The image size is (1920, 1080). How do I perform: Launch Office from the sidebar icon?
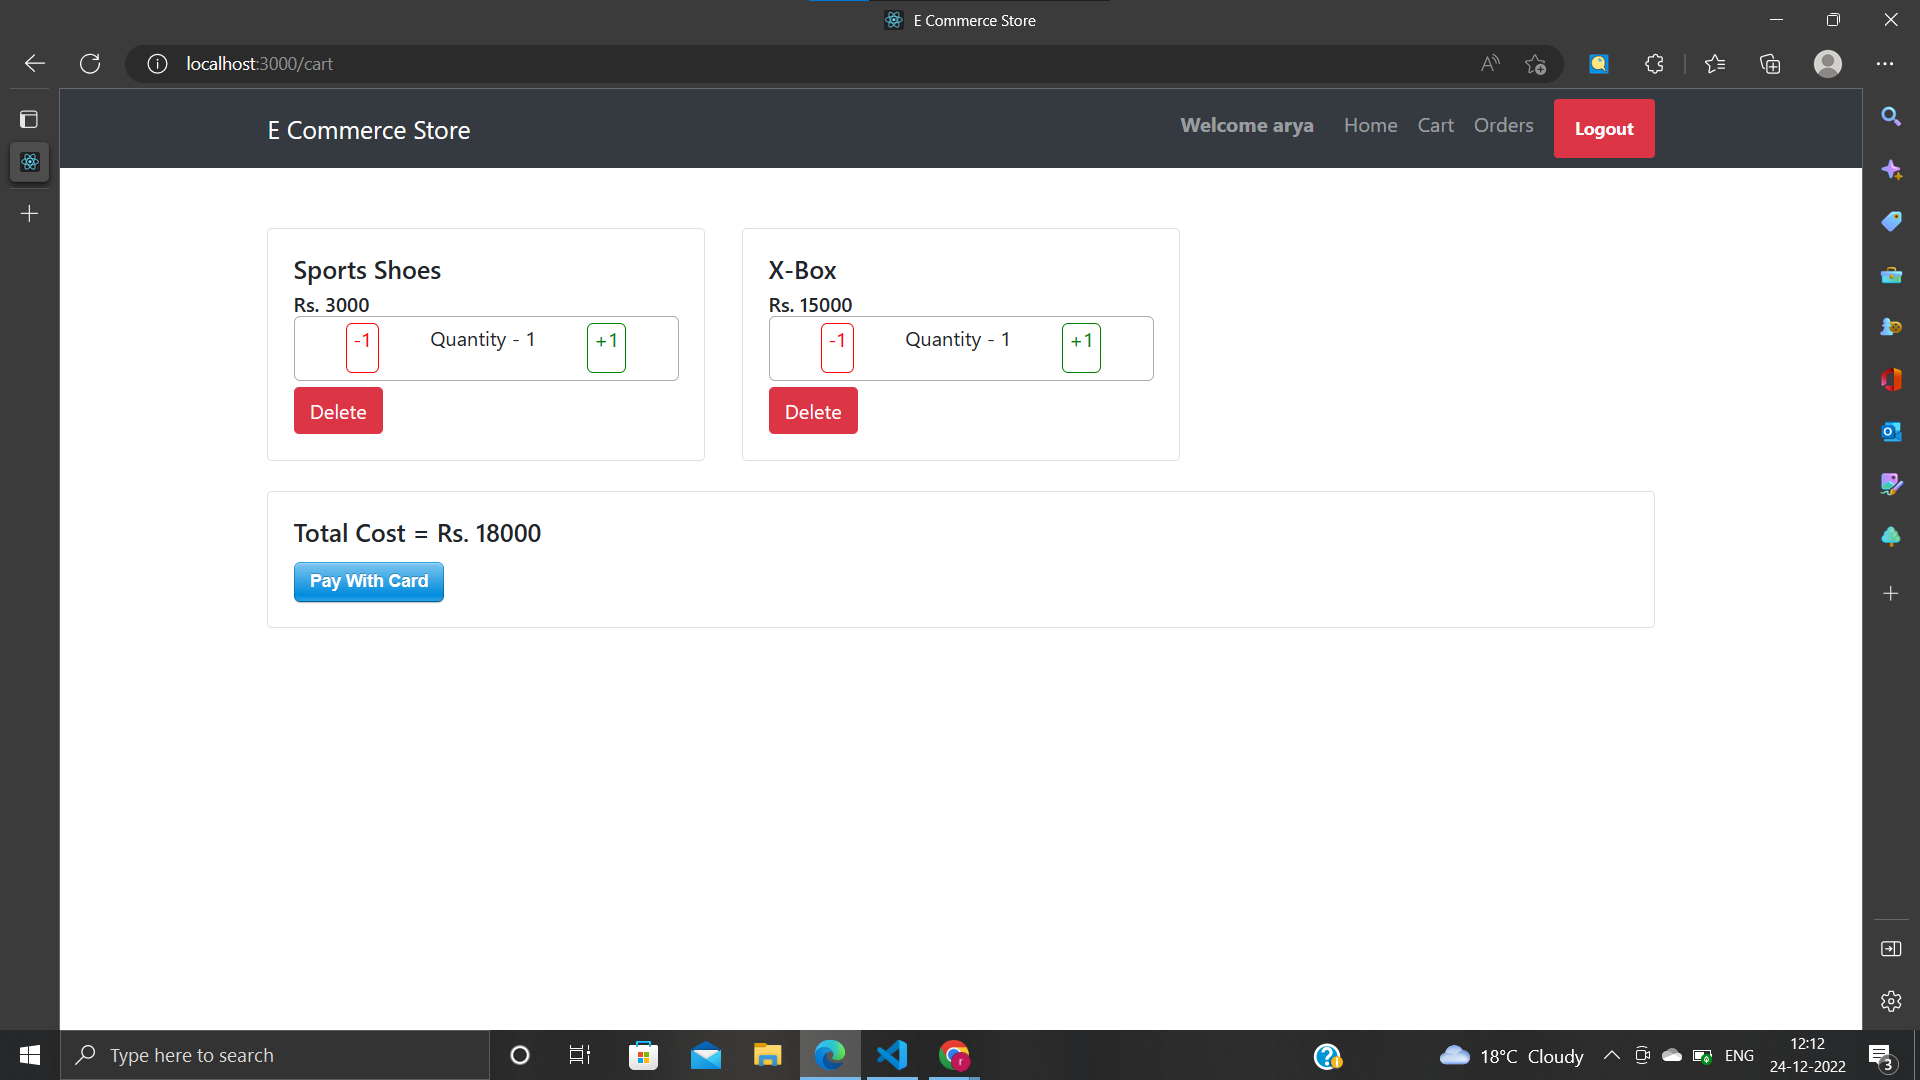(x=1891, y=380)
